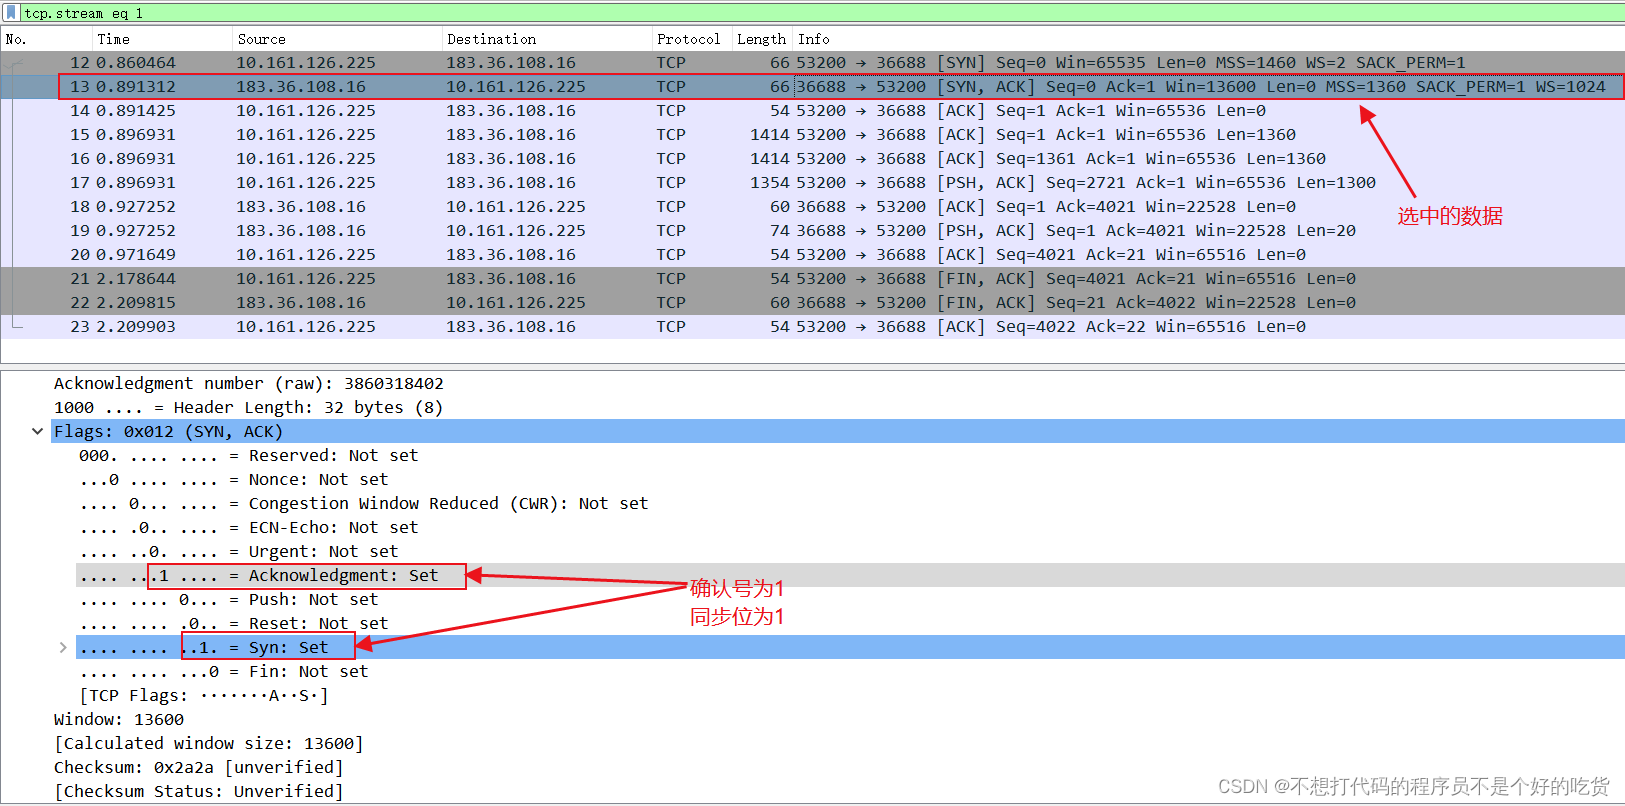Expand the Syn: Set tree node

(x=63, y=648)
